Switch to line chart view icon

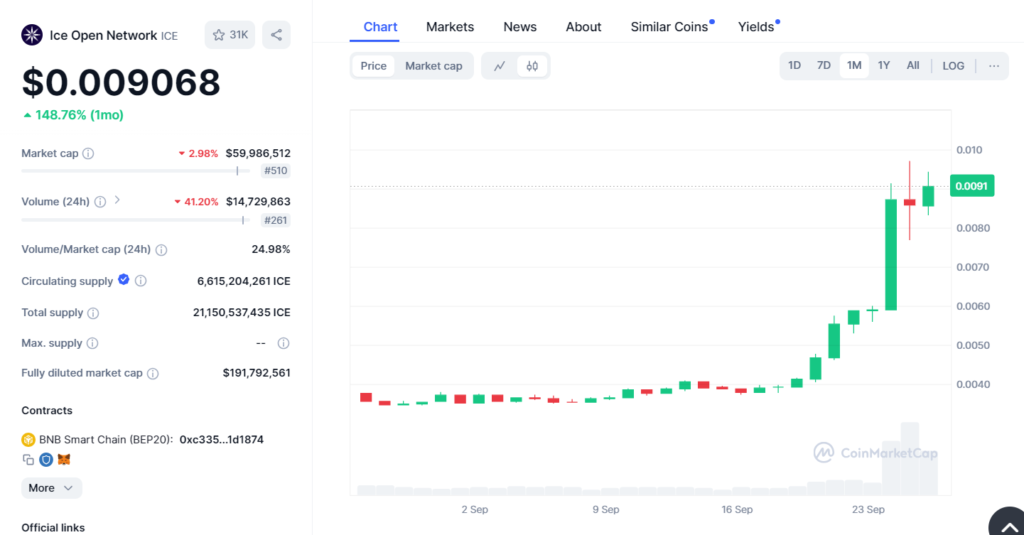500,66
